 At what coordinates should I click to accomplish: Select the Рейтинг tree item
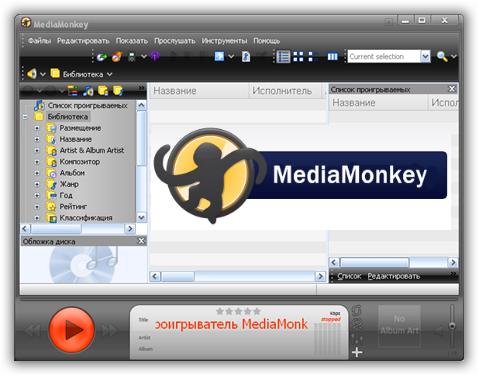[x=73, y=207]
